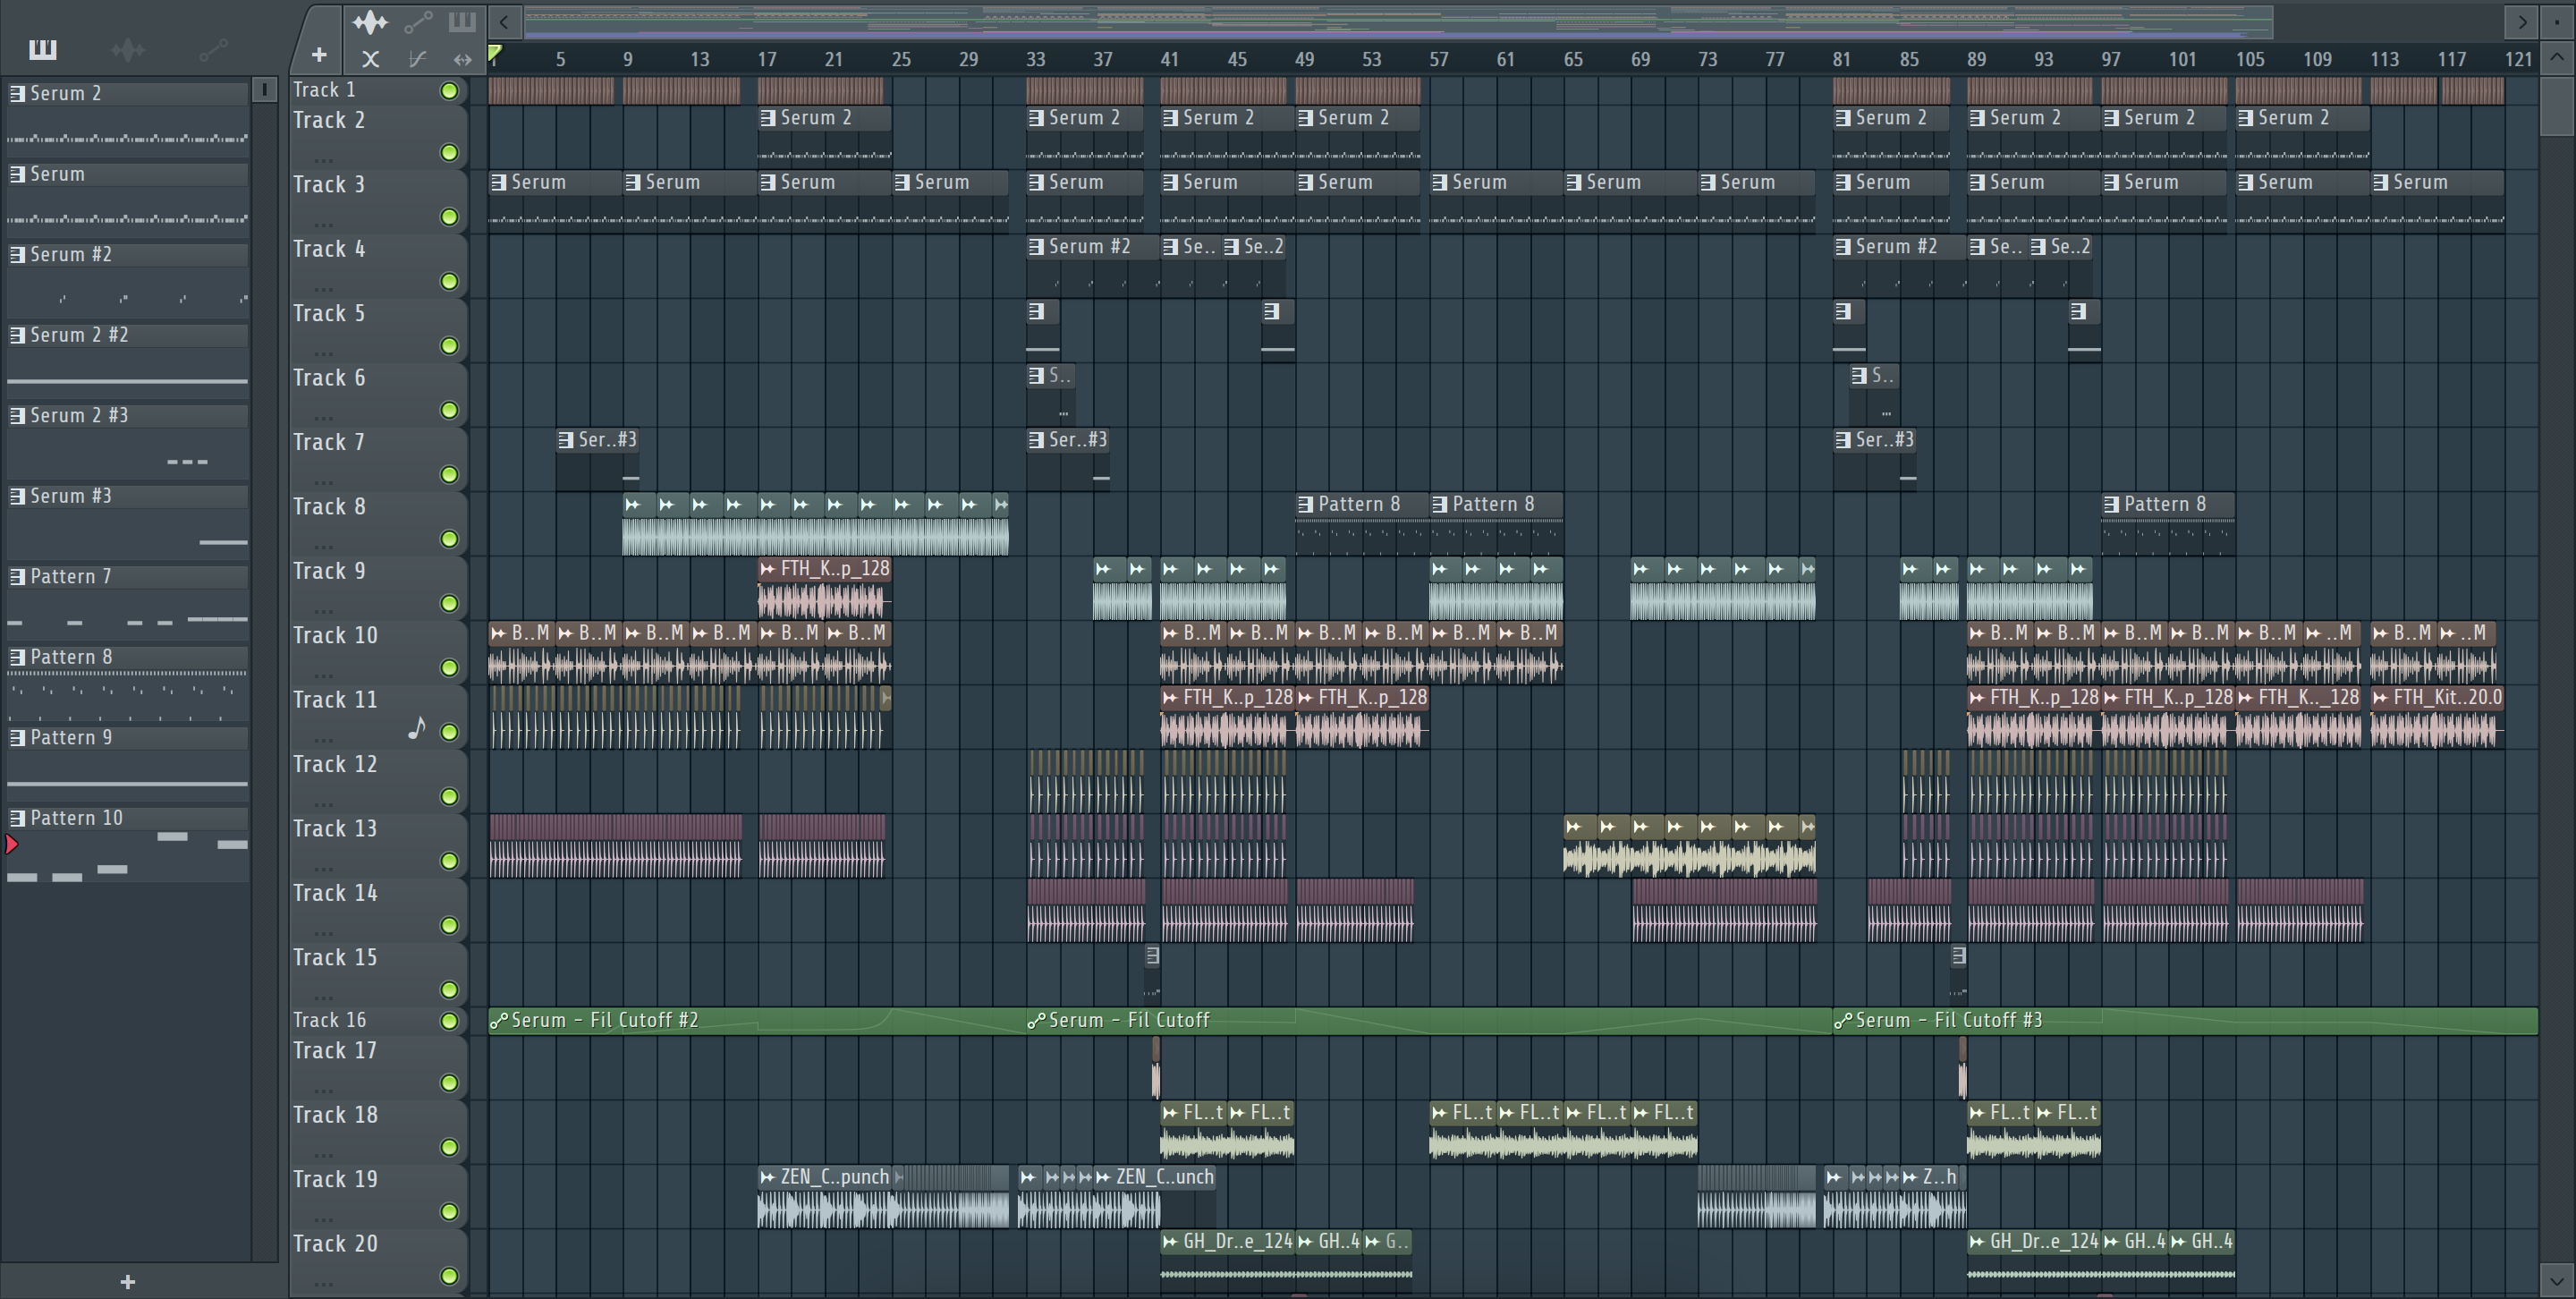
Task: Select the Track 2 header label
Action: [329, 120]
